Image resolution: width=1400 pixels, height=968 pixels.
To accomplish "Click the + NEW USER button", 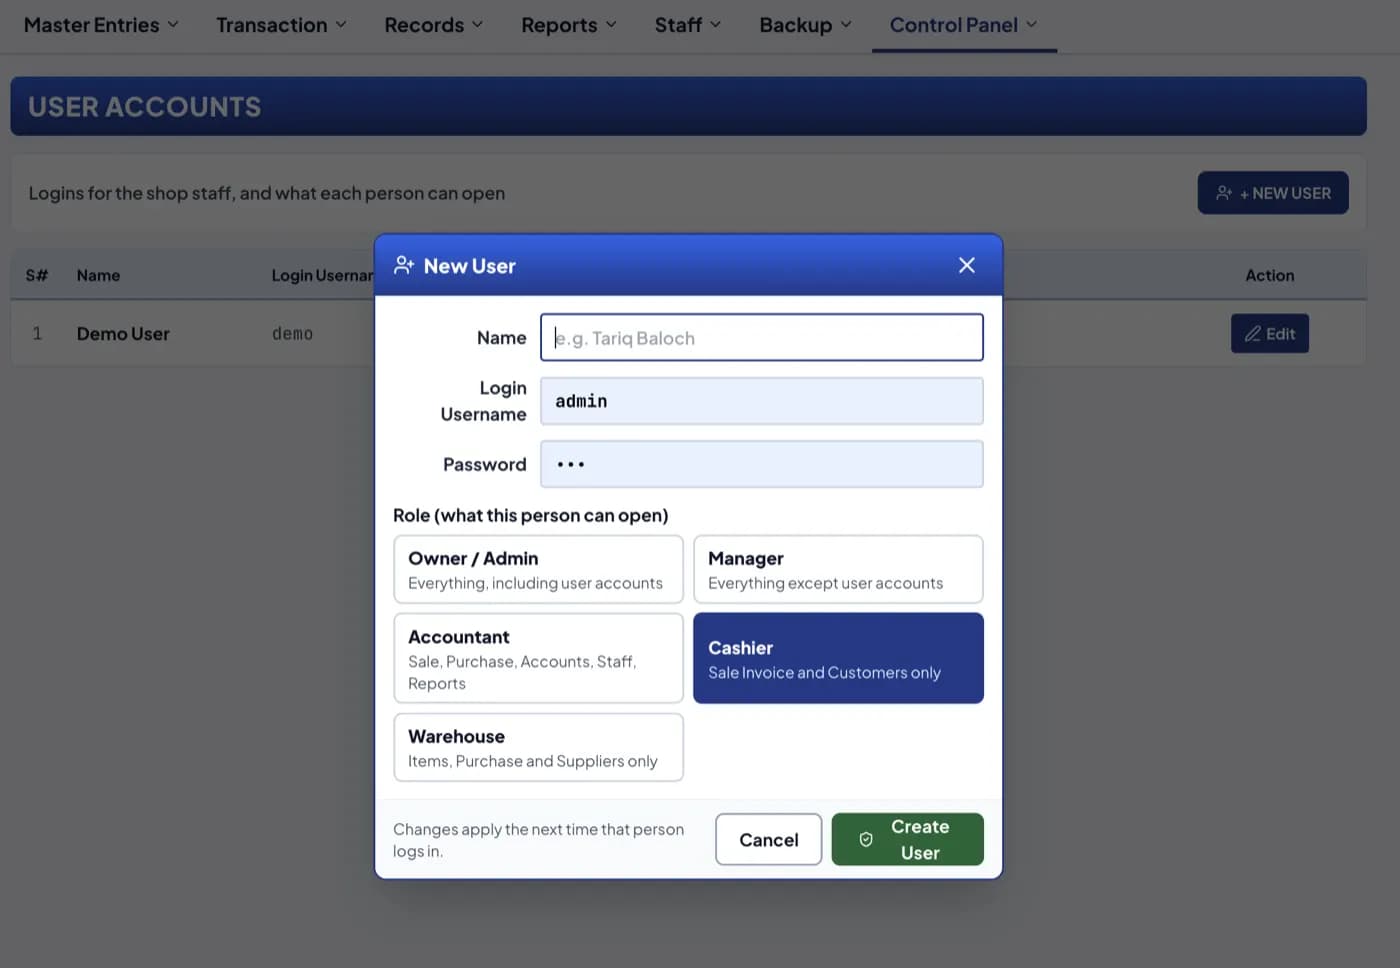I will click(x=1273, y=193).
